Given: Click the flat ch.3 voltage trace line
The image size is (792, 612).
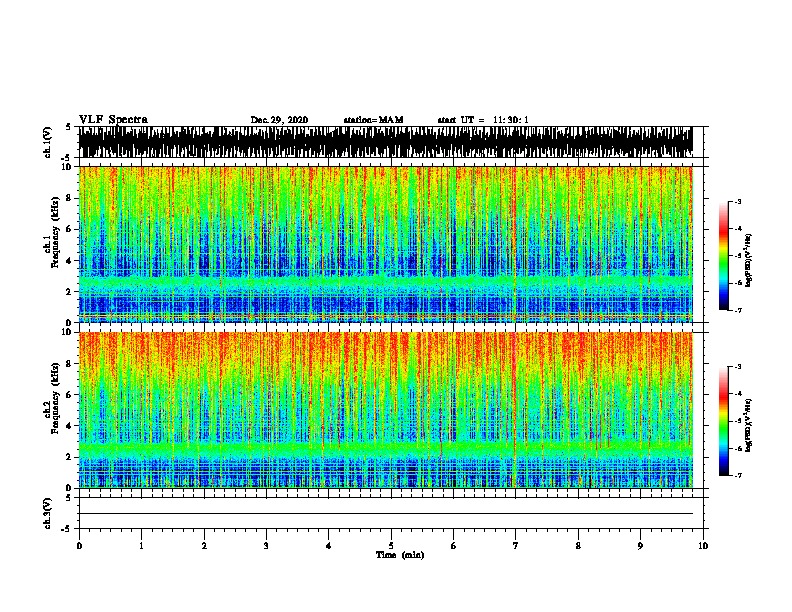Looking at the screenshot, I should pos(385,514).
